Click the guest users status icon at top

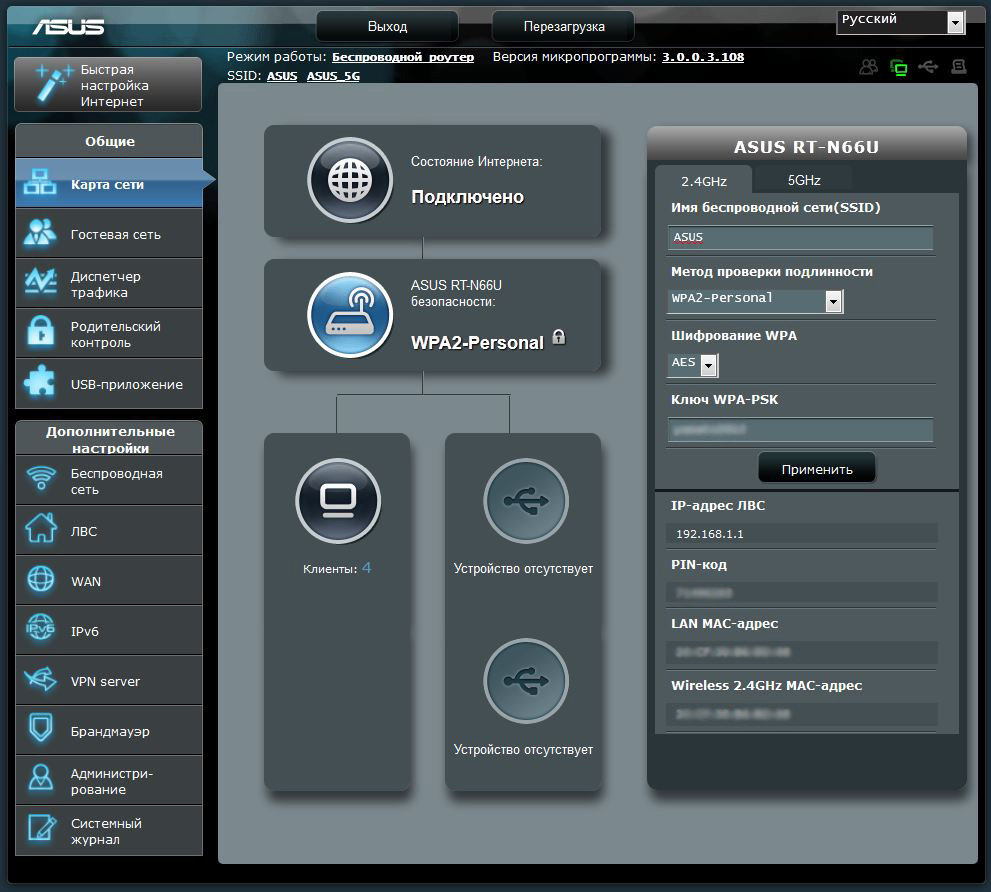[x=869, y=66]
